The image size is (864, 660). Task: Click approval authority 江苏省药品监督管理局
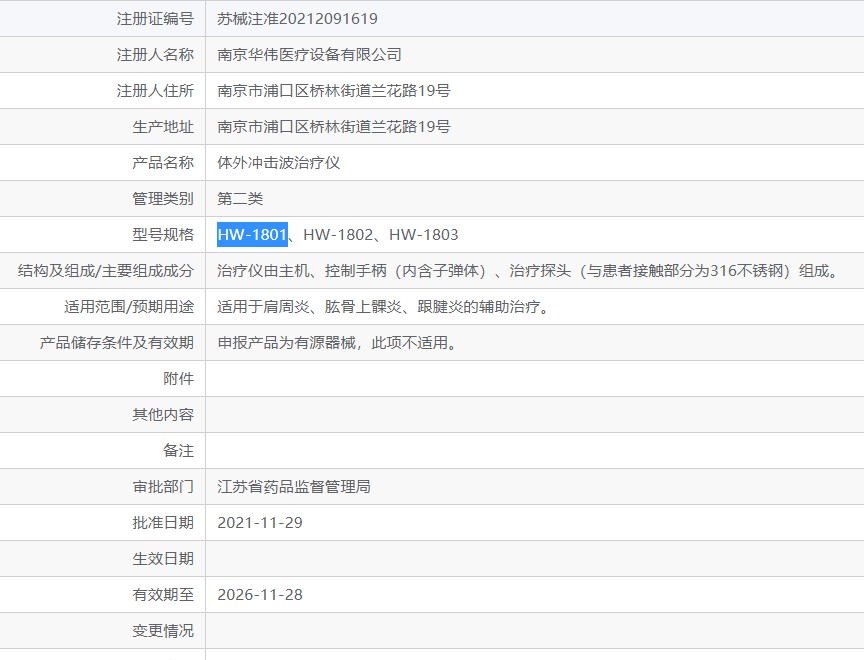[294, 486]
